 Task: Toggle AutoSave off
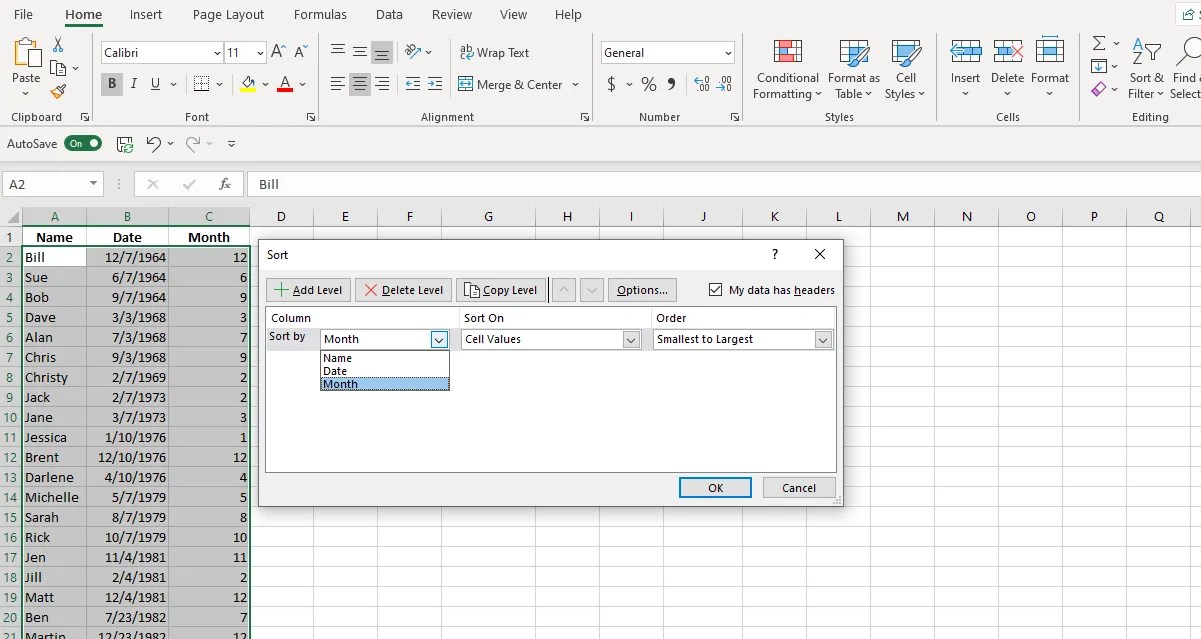83,143
